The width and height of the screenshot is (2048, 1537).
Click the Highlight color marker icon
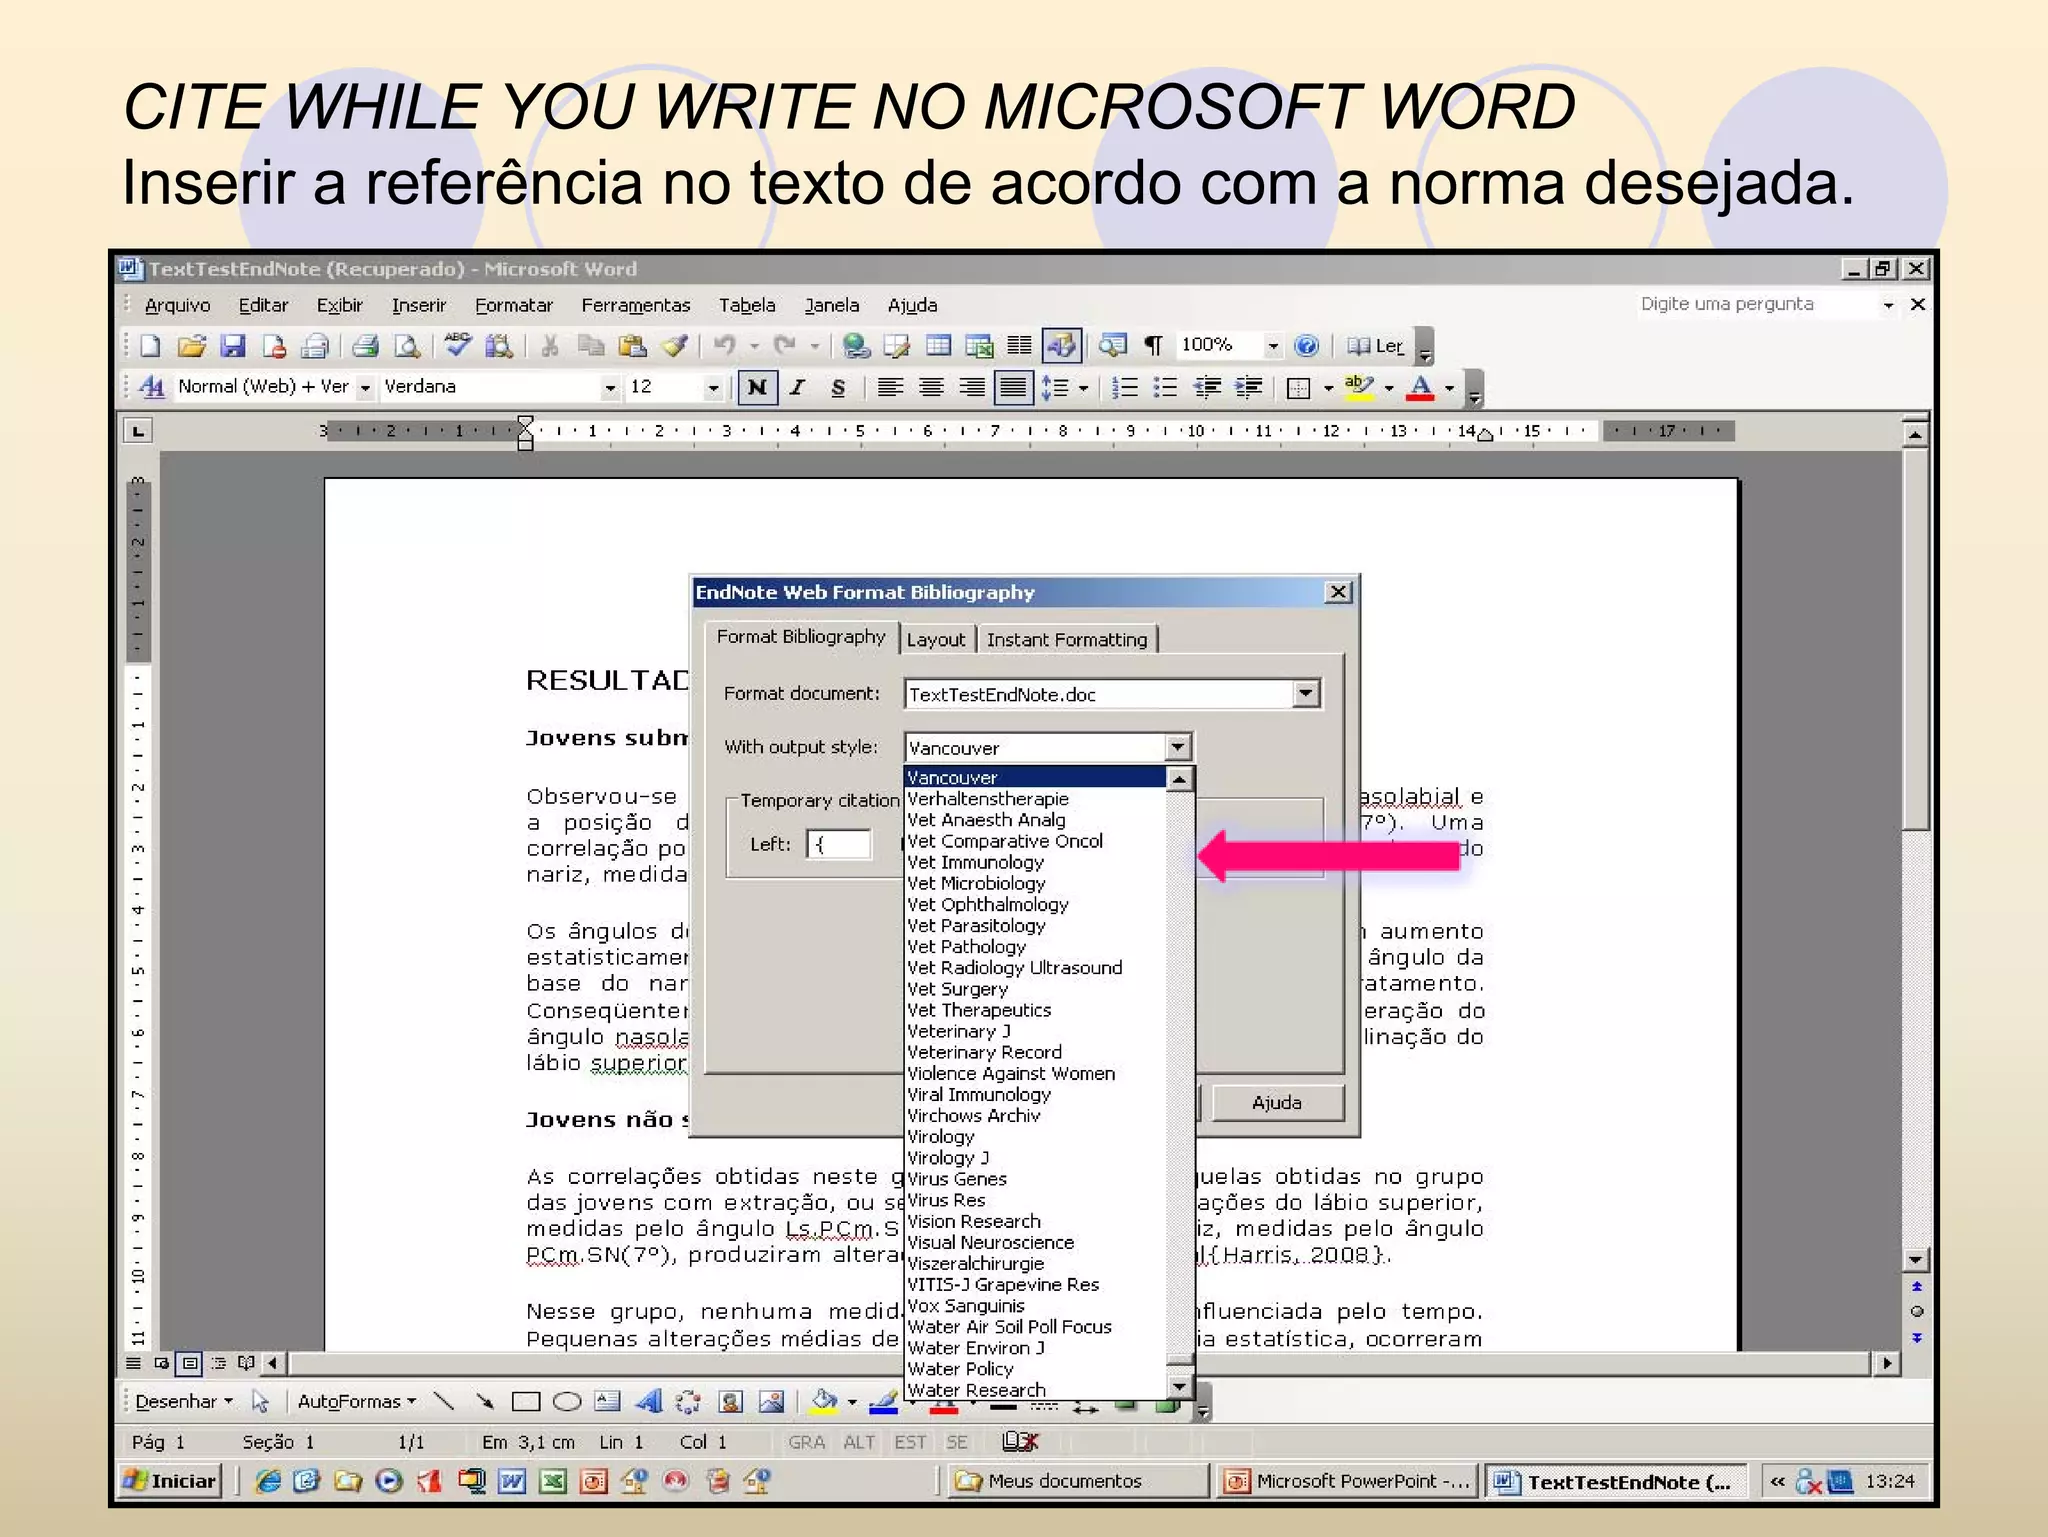(1359, 387)
